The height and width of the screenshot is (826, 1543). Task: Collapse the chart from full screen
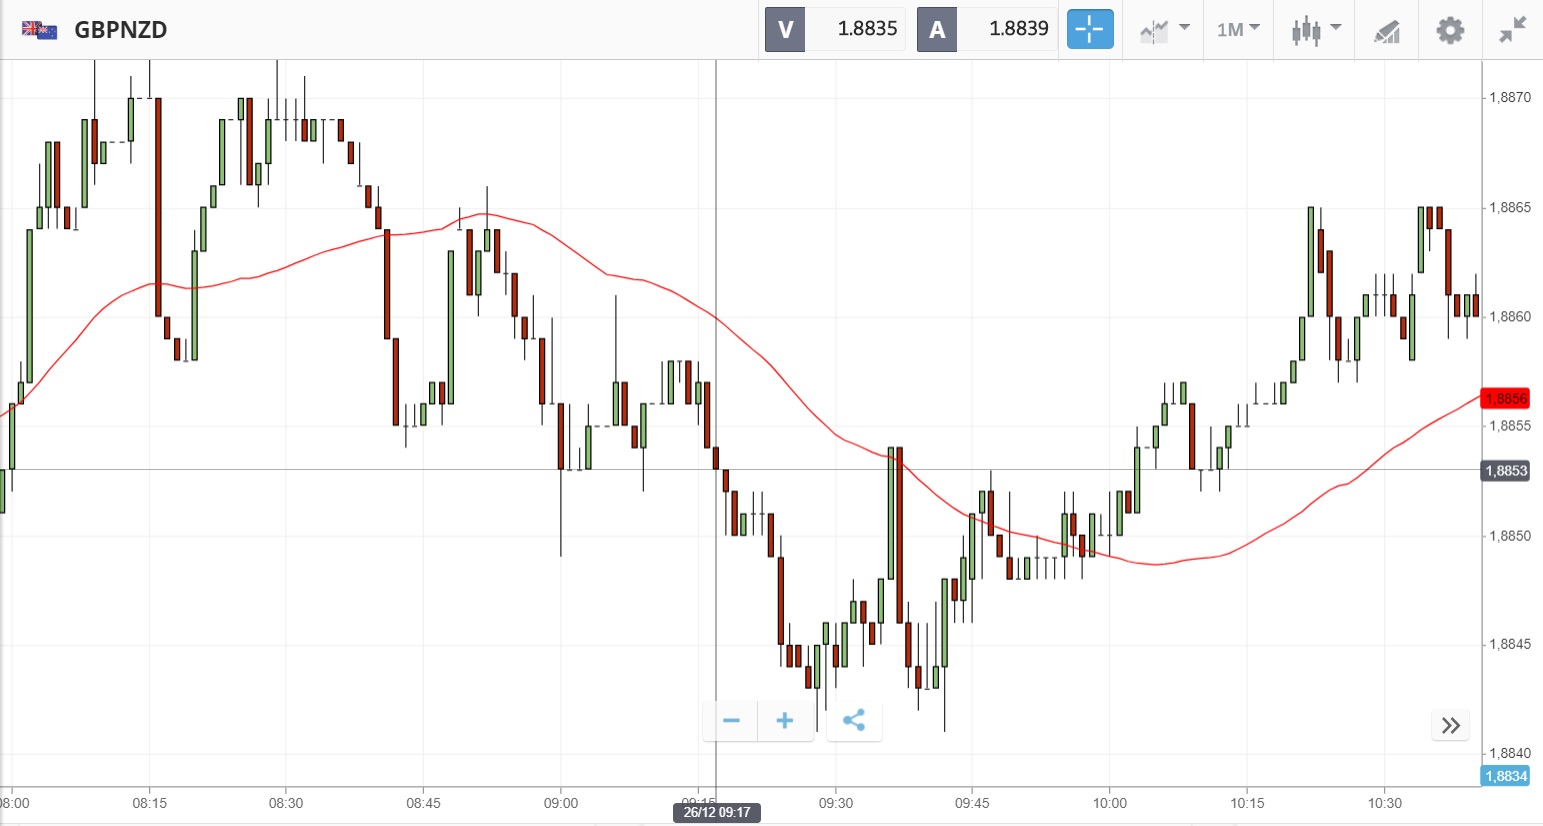click(1512, 30)
